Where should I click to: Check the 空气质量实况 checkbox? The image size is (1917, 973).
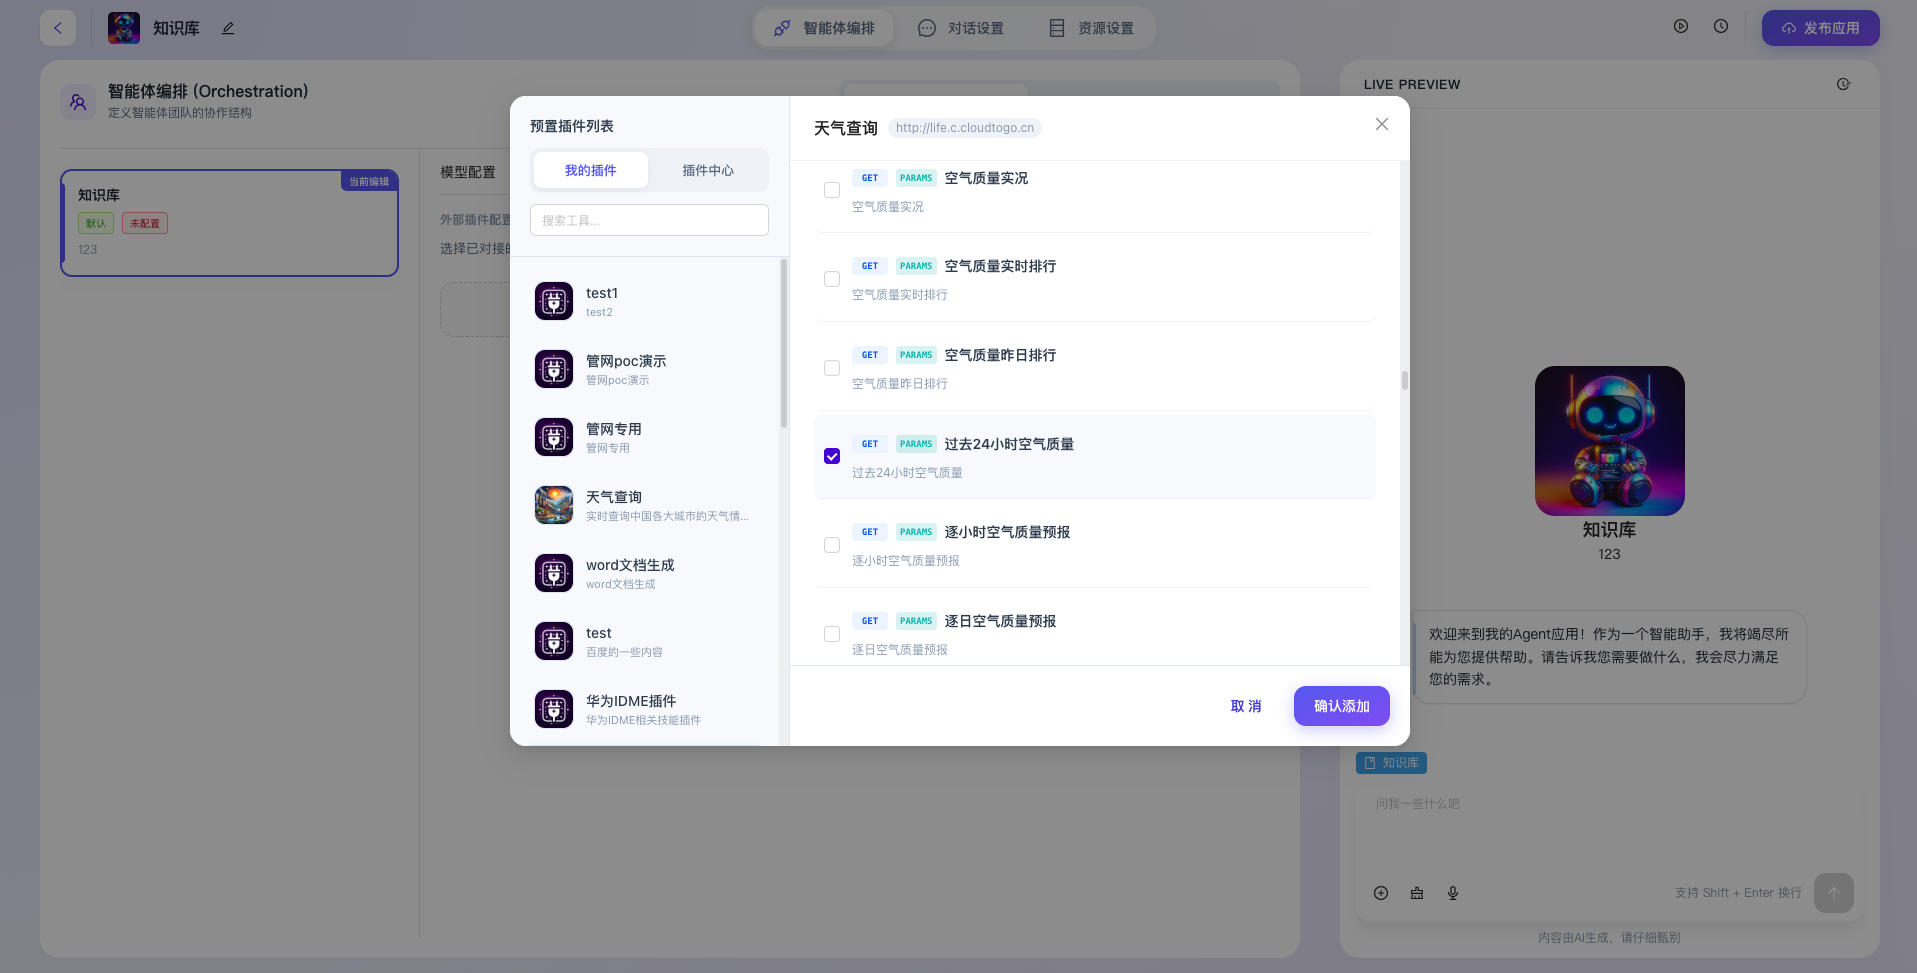[x=832, y=190]
